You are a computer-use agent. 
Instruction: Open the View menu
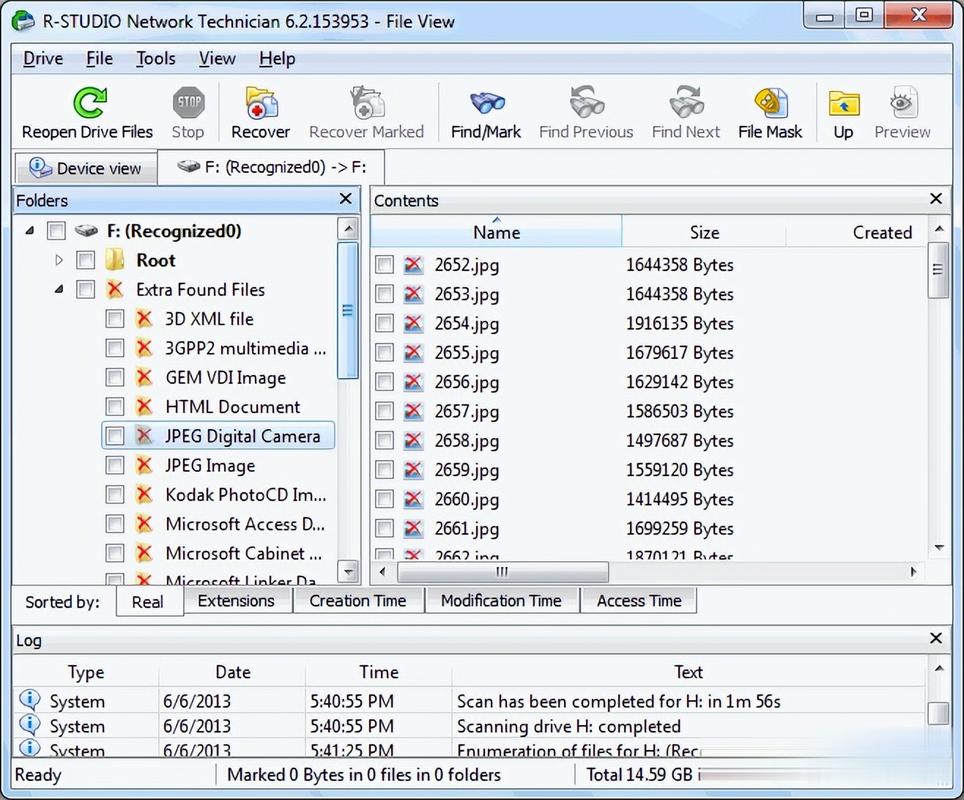(217, 58)
